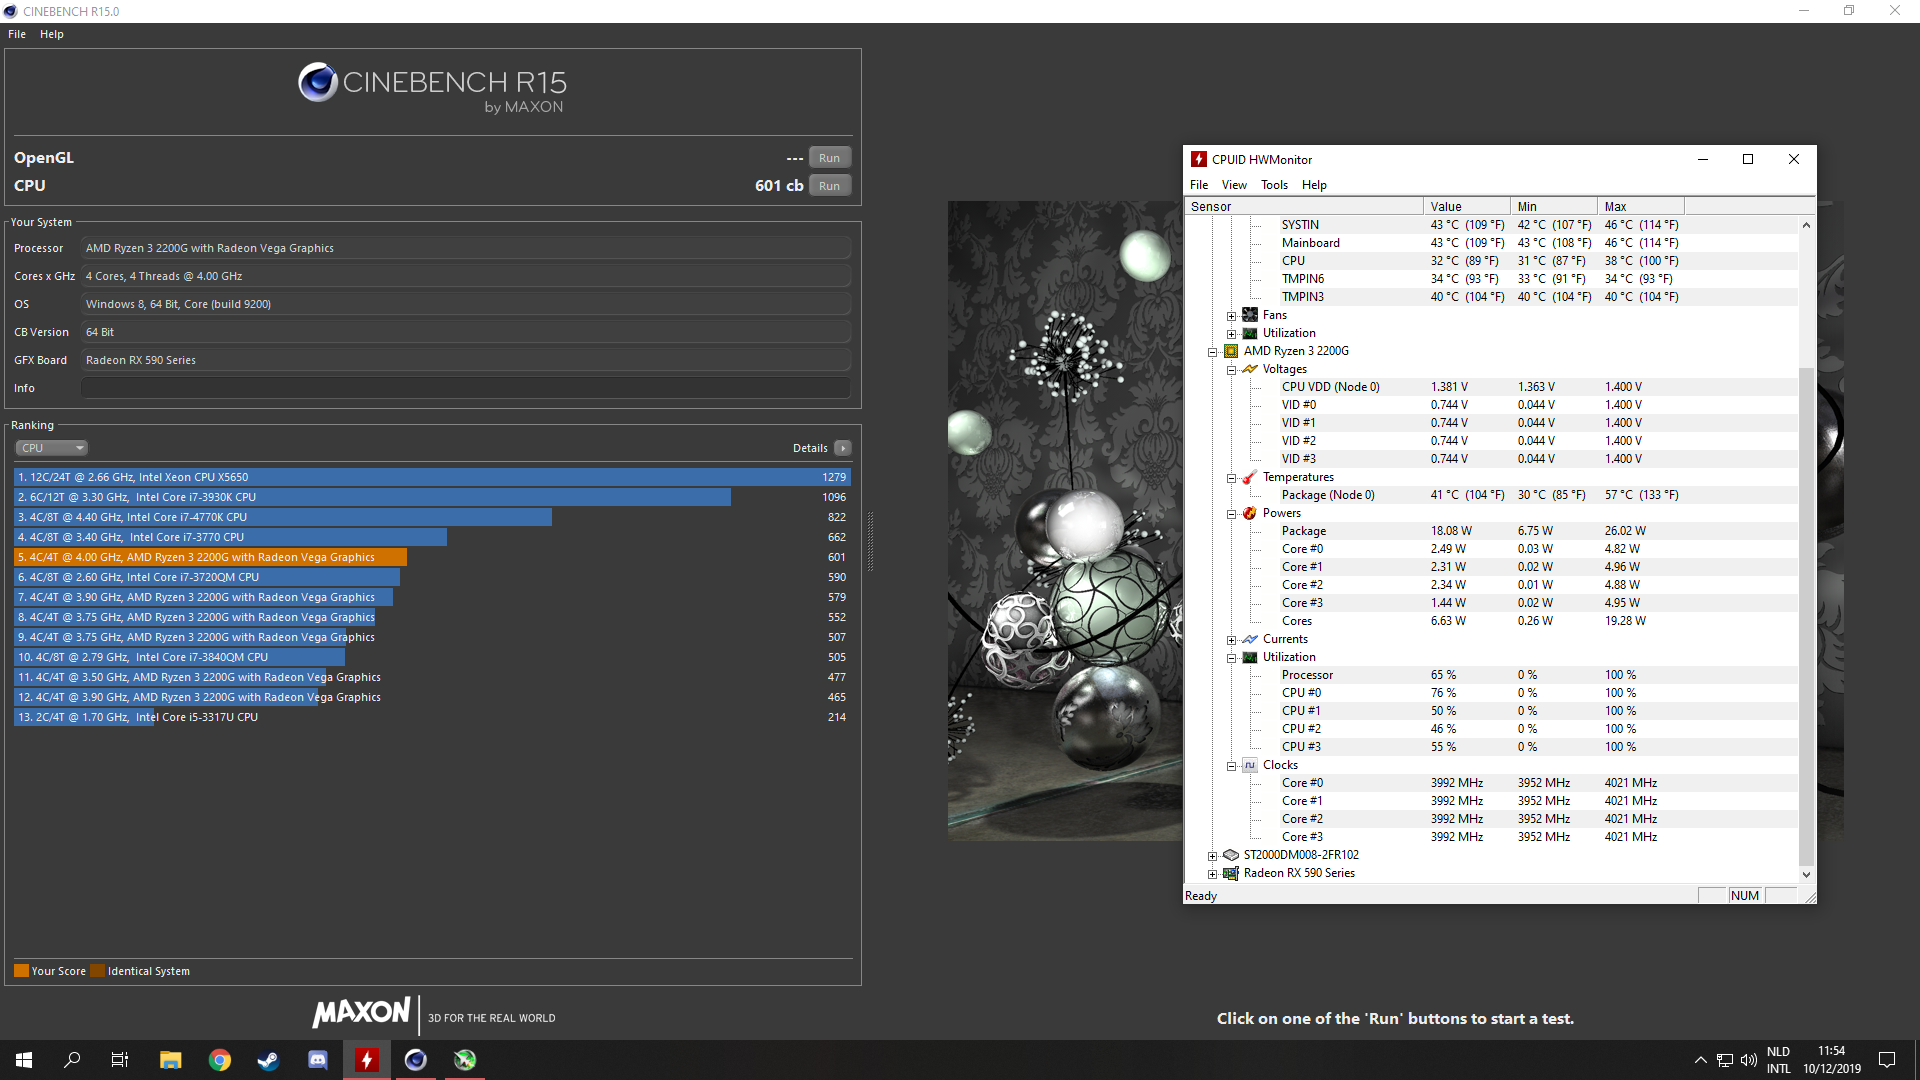The image size is (1920, 1080).
Task: Click the Clocks signal icon
Action: coord(1250,765)
